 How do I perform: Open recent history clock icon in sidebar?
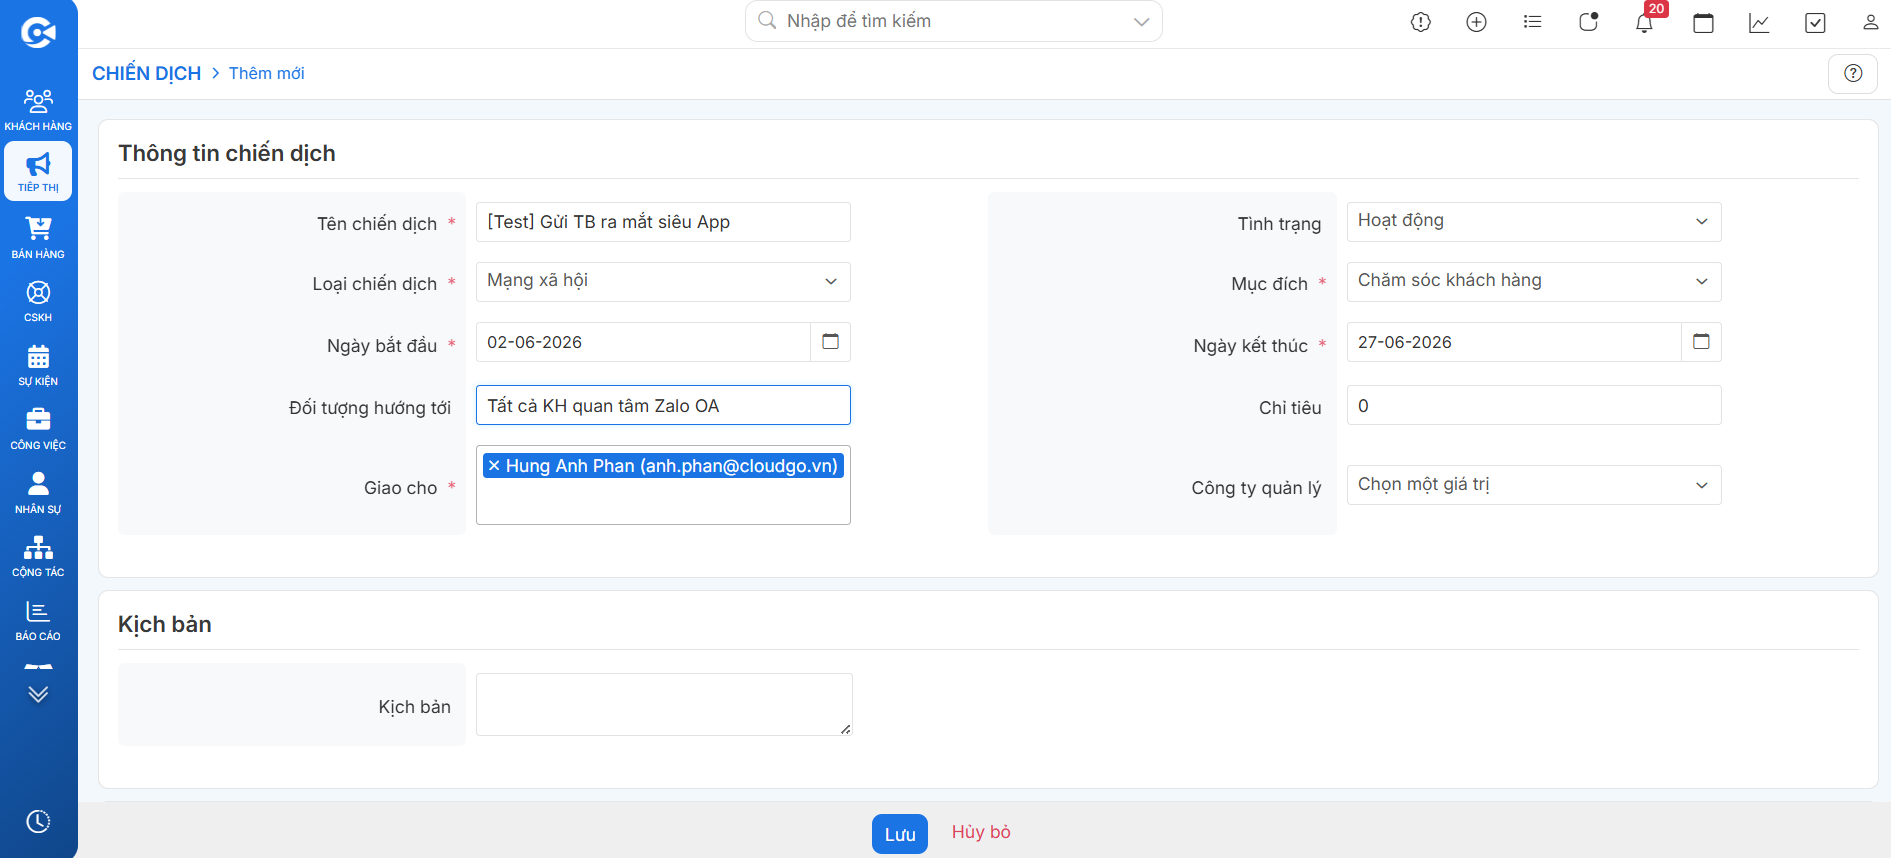tap(38, 821)
